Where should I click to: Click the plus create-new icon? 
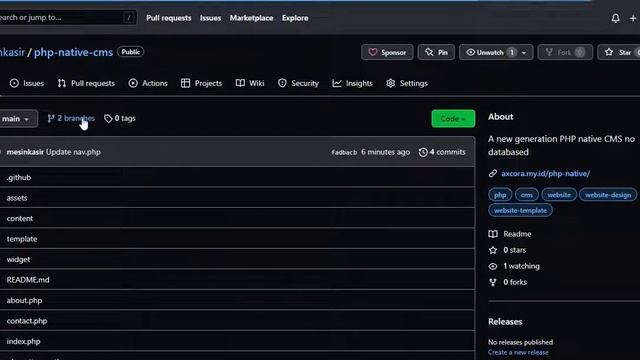click(x=633, y=18)
